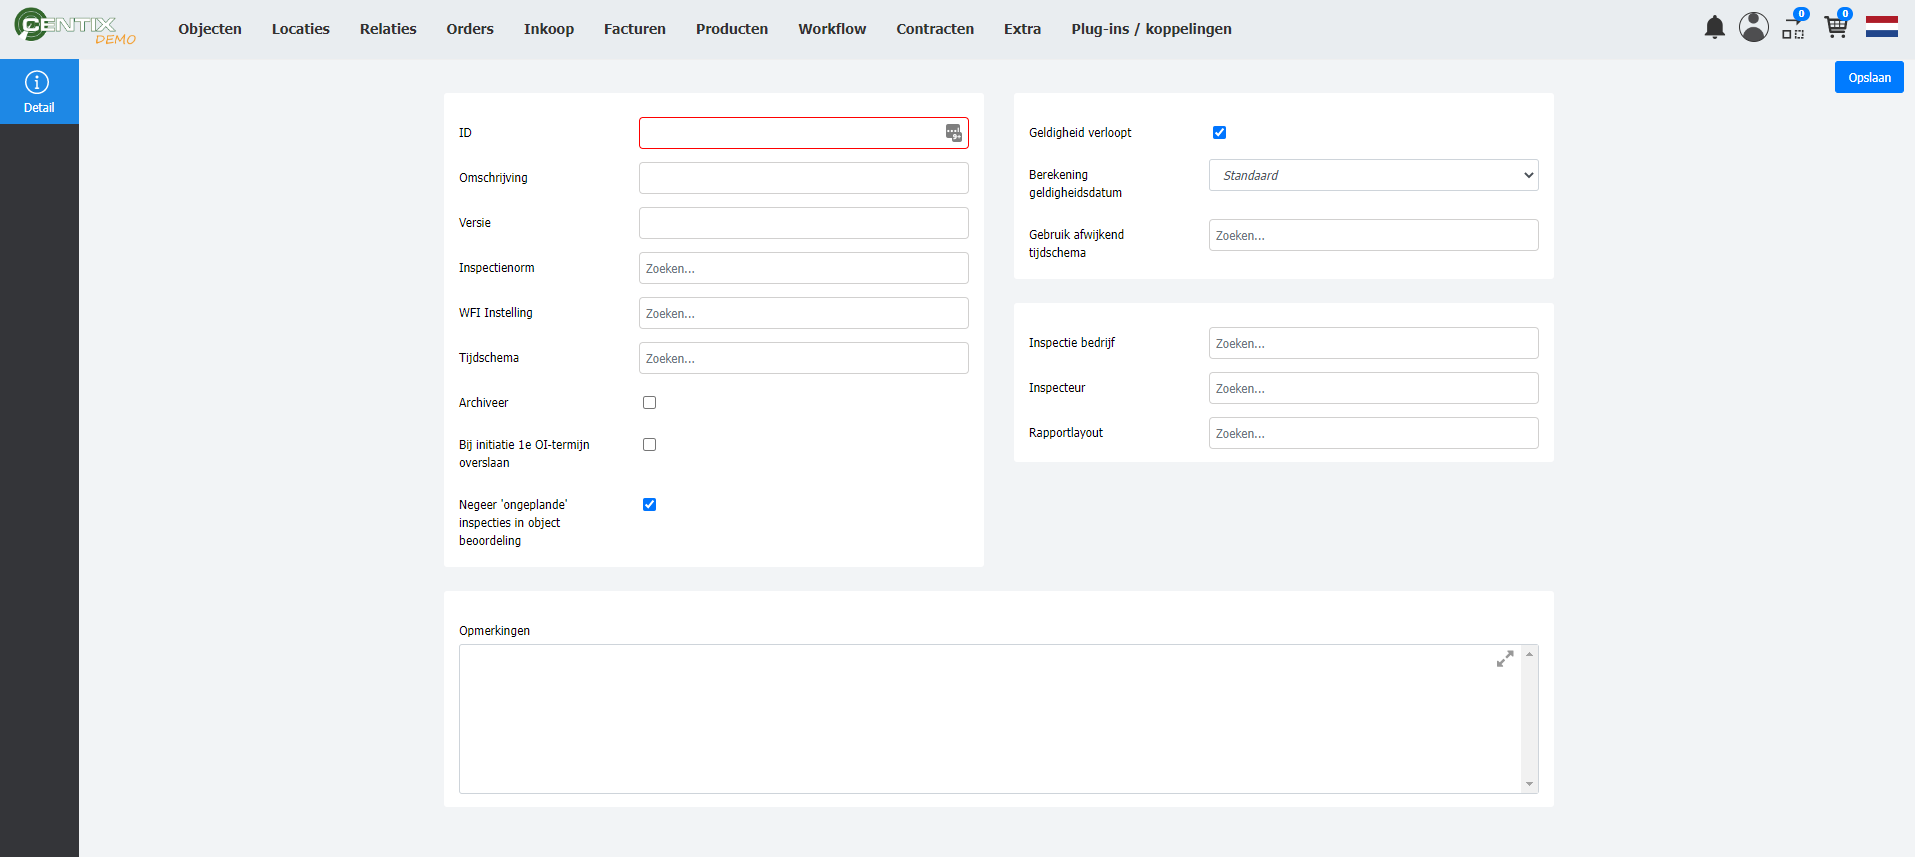This screenshot has width=1915, height=857.
Task: Open the Contracten menu
Action: [x=935, y=29]
